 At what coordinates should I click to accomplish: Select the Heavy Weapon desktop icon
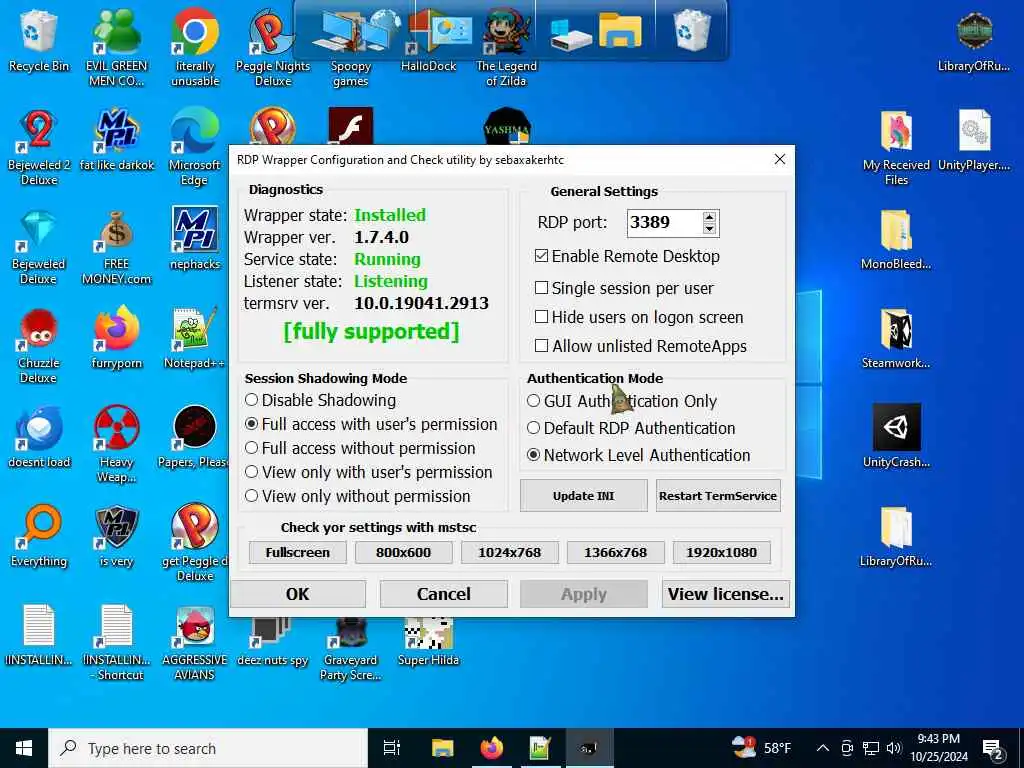116,444
